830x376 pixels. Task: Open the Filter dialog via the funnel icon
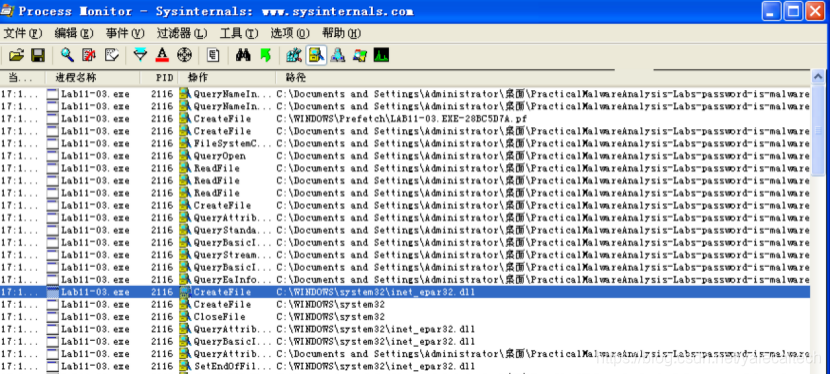click(140, 55)
